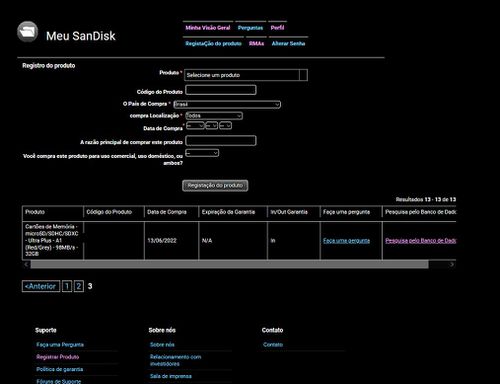The image size is (500, 384).
Task: Switch to the Perfil tab
Action: click(277, 28)
